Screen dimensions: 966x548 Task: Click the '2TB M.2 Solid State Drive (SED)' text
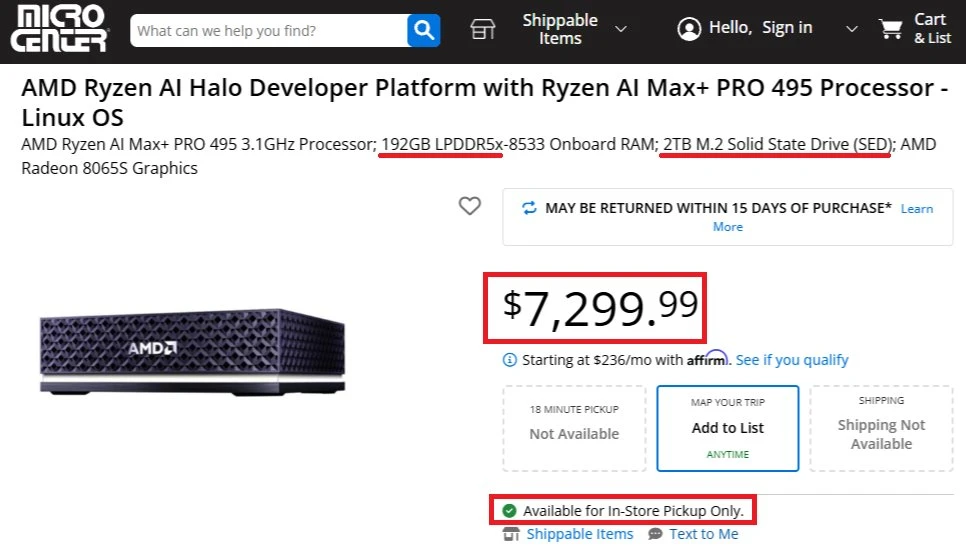(x=778, y=144)
